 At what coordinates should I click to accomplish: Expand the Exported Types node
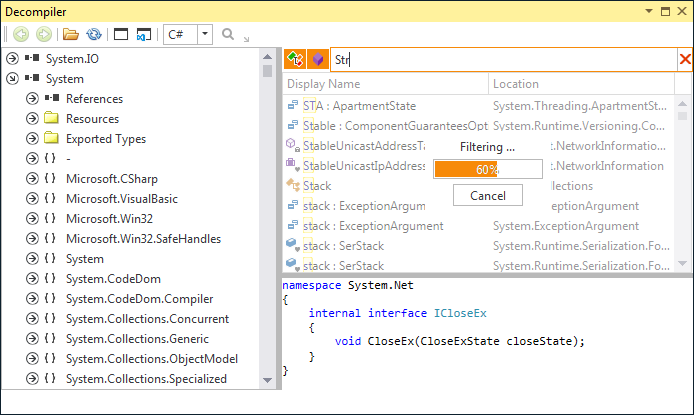(32, 138)
